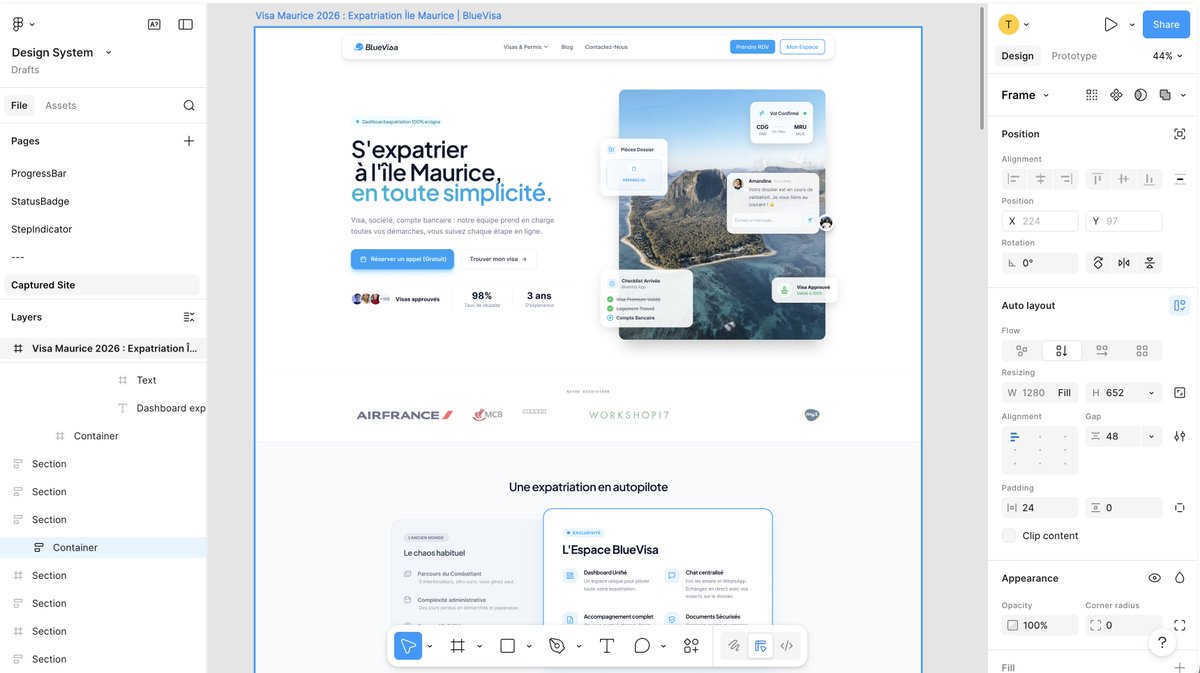Open the Actions components tool
The image size is (1200, 673).
[691, 646]
